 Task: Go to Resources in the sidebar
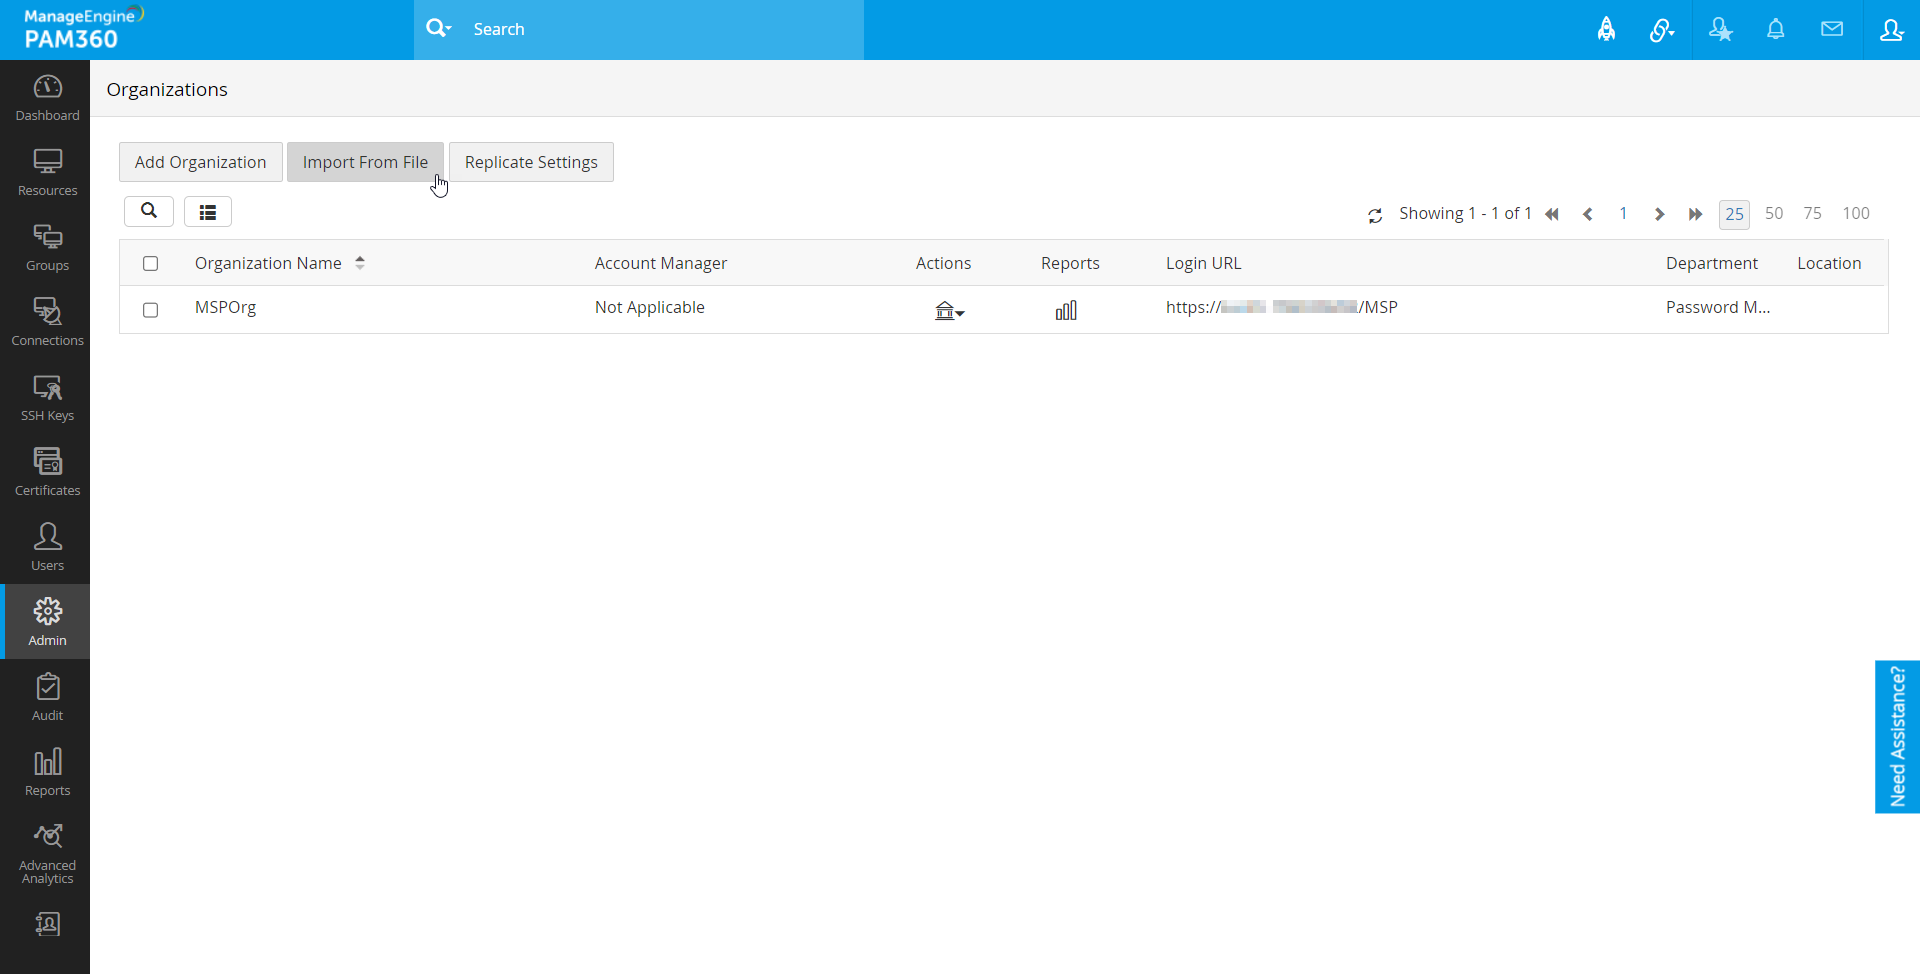[x=47, y=173]
